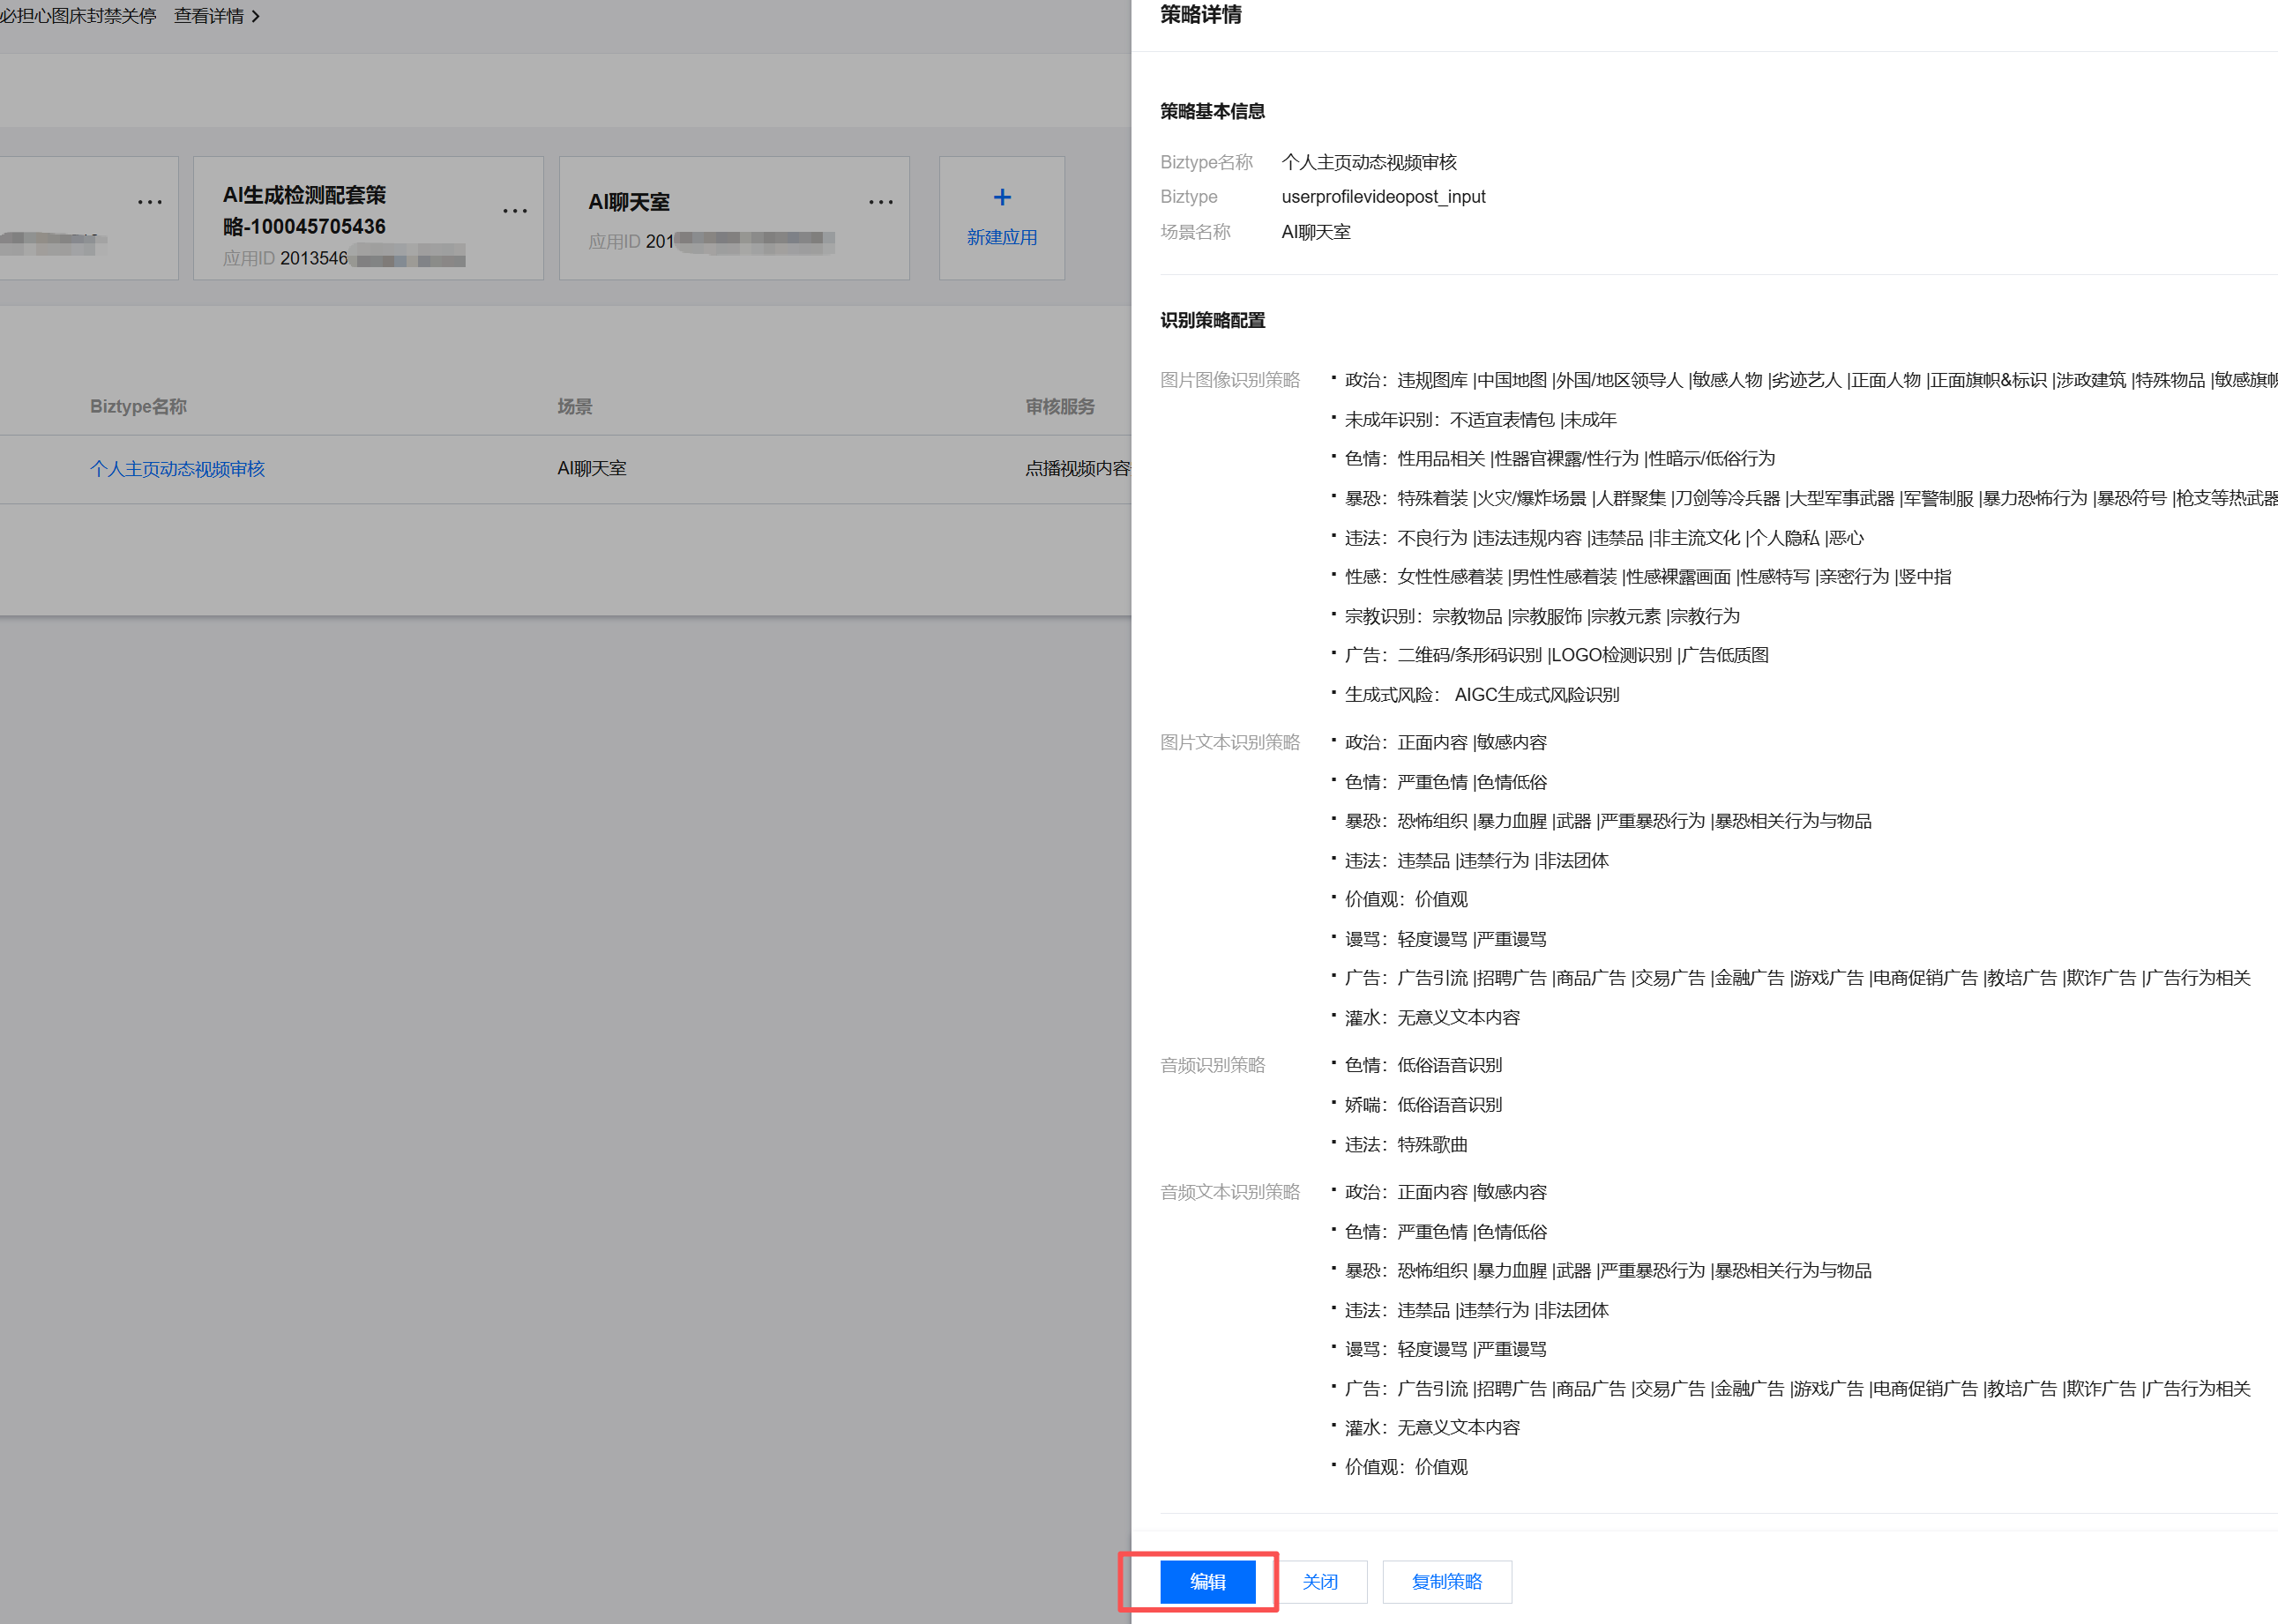Click the 新建应用 label
Viewport: 2278px width, 1624px height.
click(x=1002, y=237)
